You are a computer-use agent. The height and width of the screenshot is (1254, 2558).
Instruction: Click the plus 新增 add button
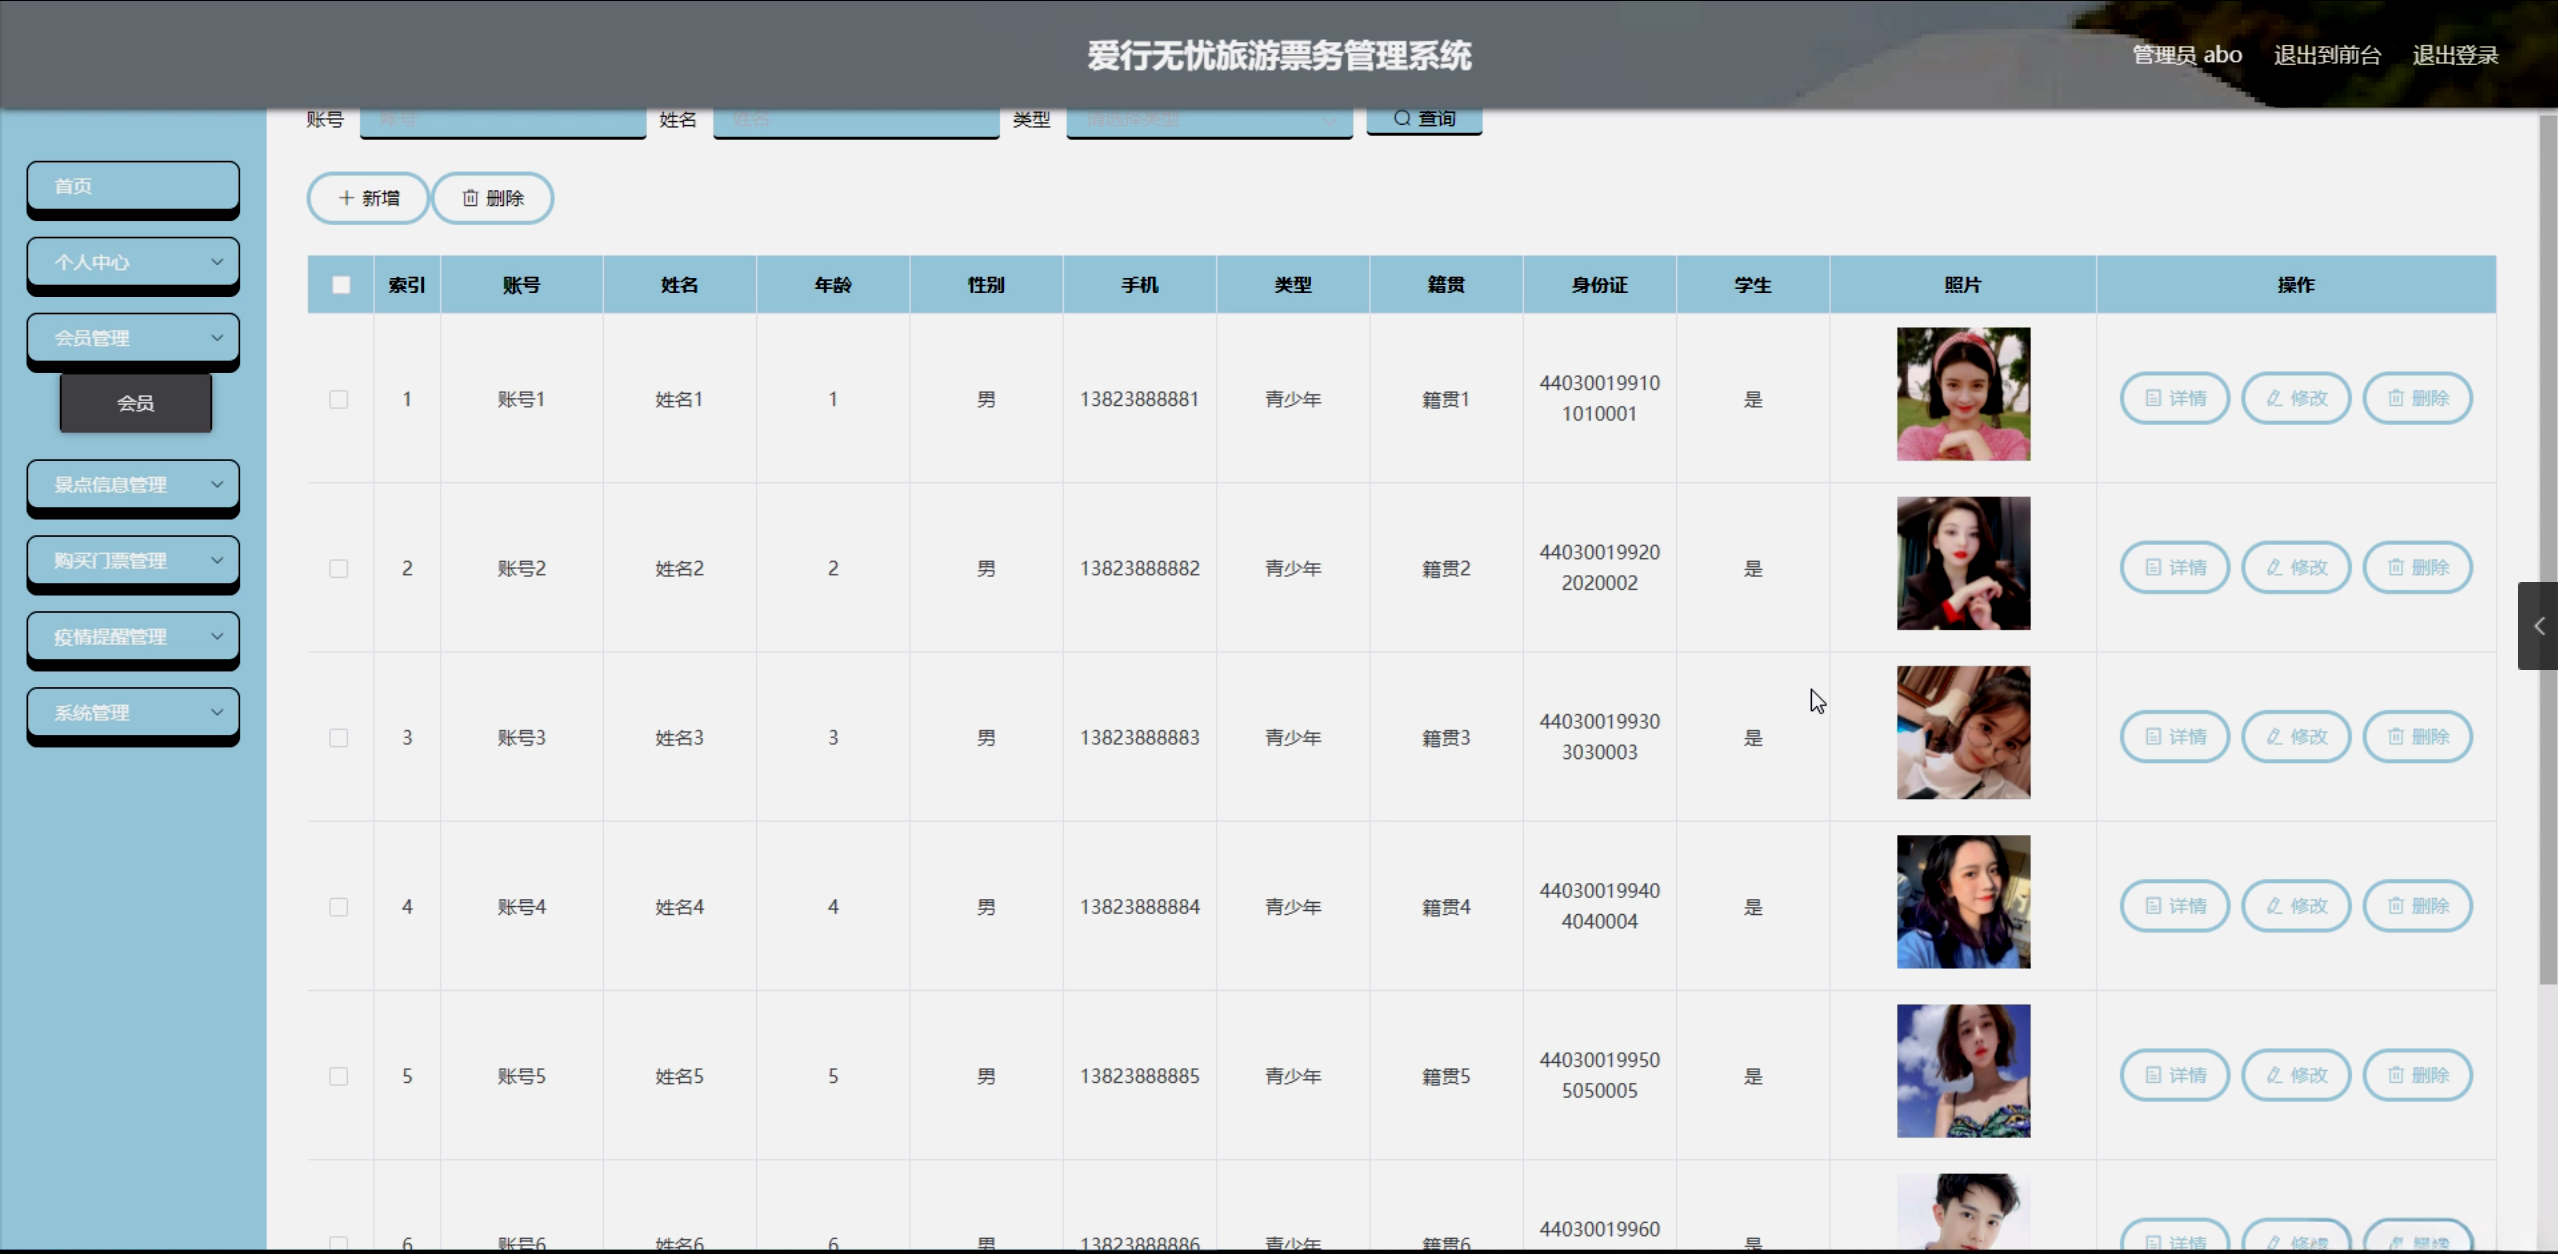click(368, 198)
